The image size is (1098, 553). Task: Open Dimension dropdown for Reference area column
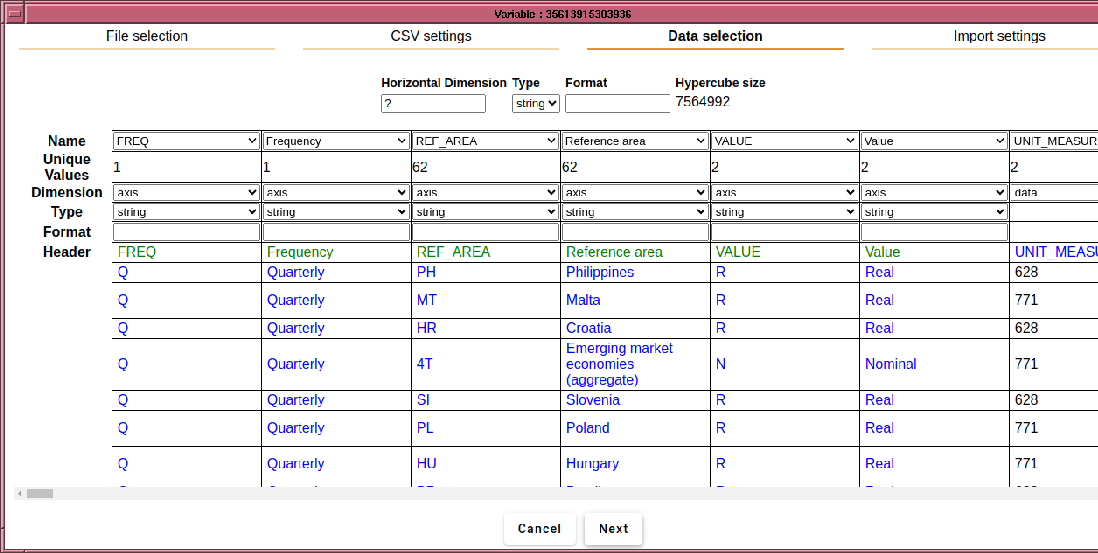pyautogui.click(x=635, y=192)
